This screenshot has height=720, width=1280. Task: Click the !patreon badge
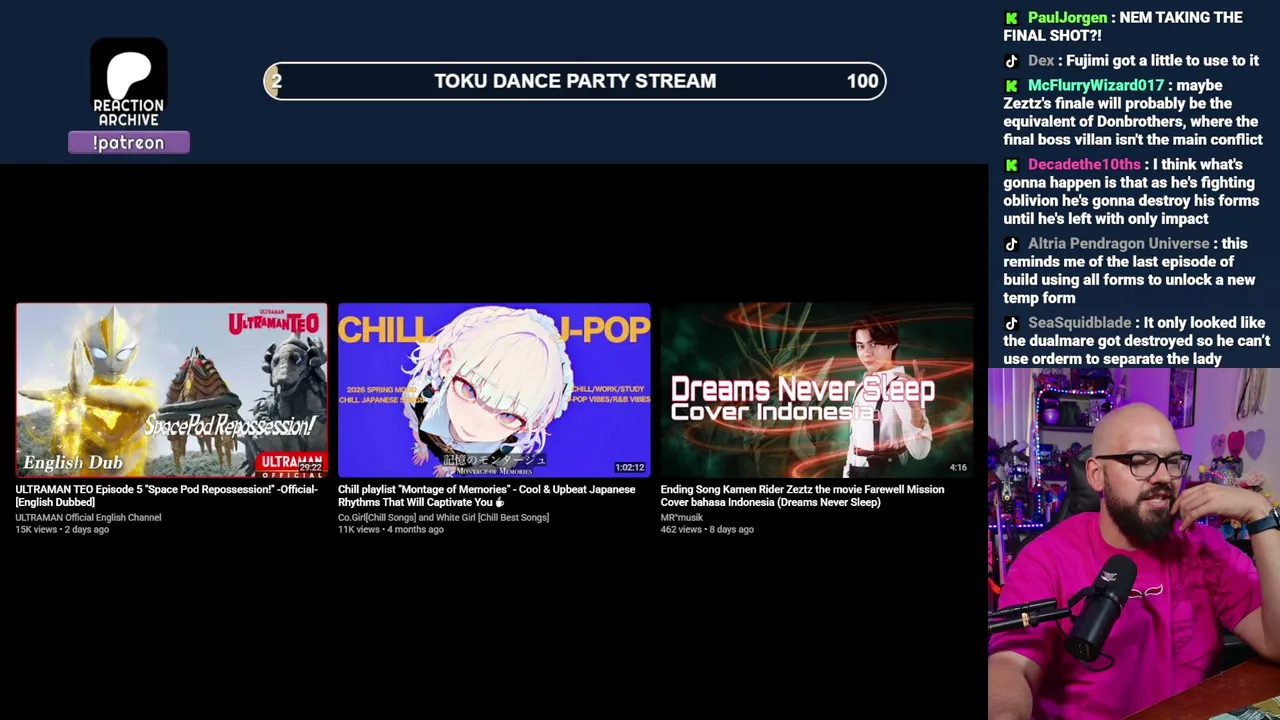pos(129,143)
